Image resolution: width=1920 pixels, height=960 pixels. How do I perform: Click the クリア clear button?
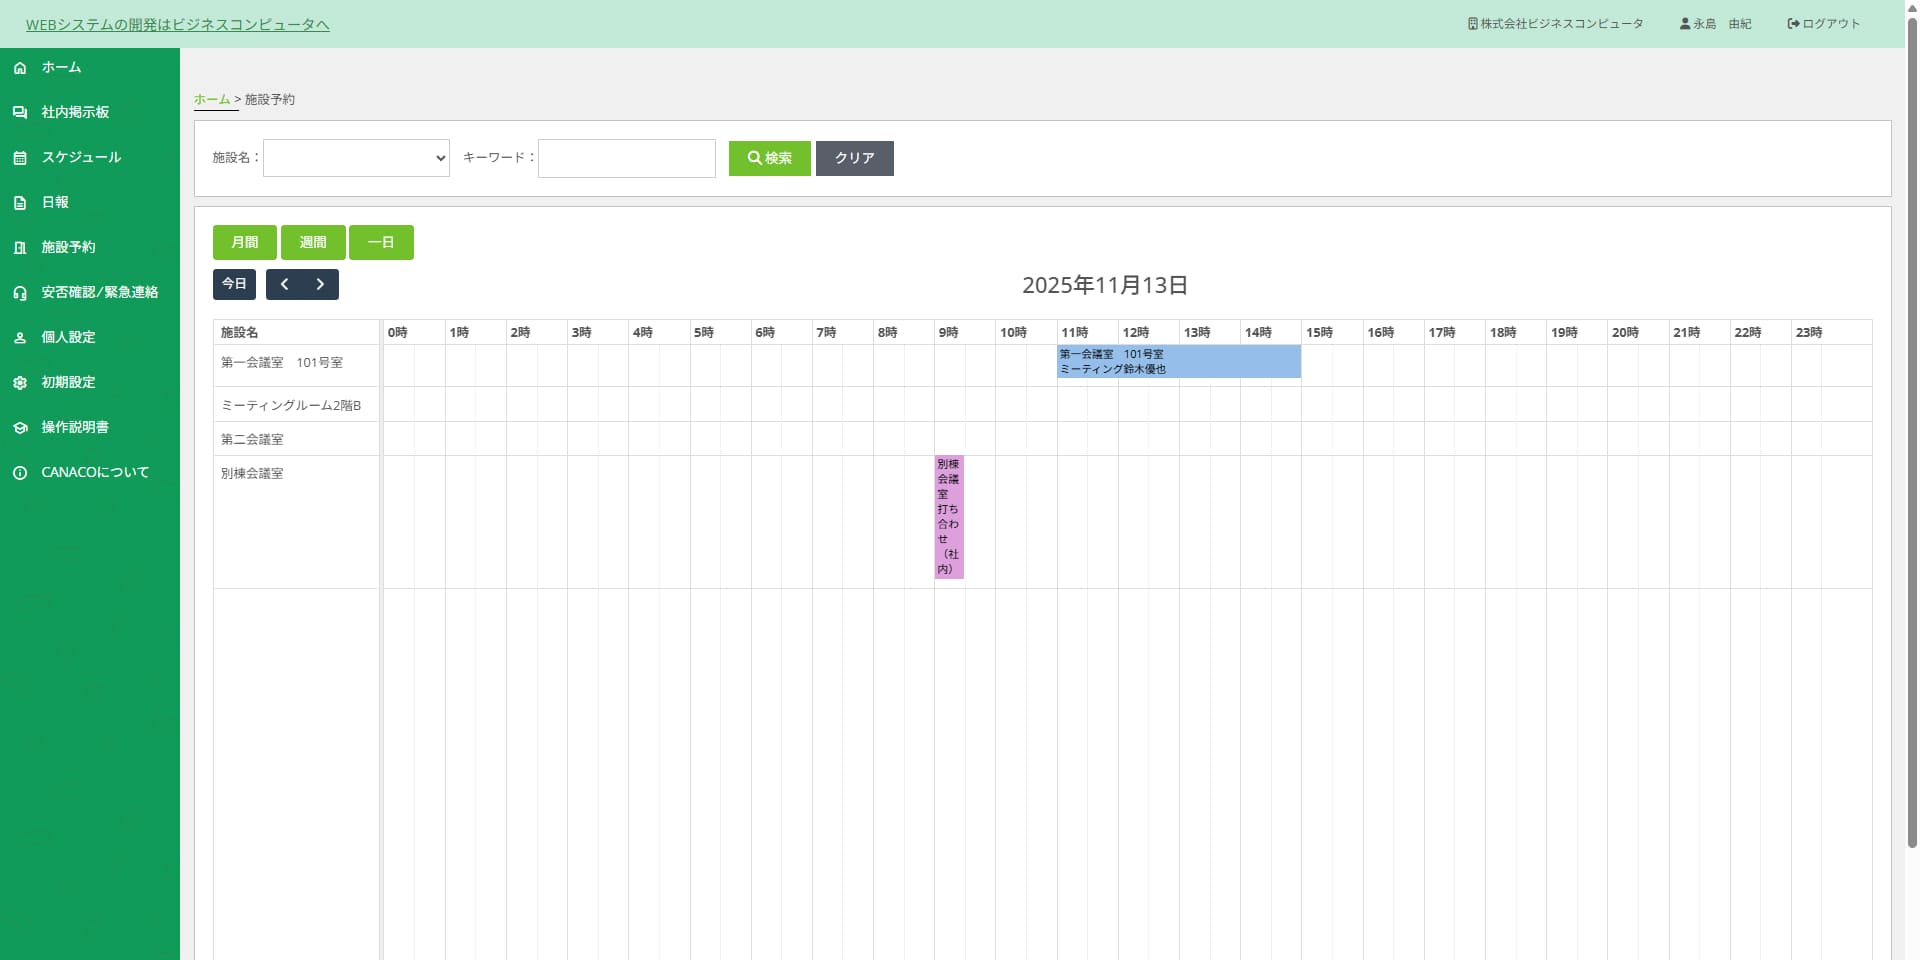tap(854, 158)
